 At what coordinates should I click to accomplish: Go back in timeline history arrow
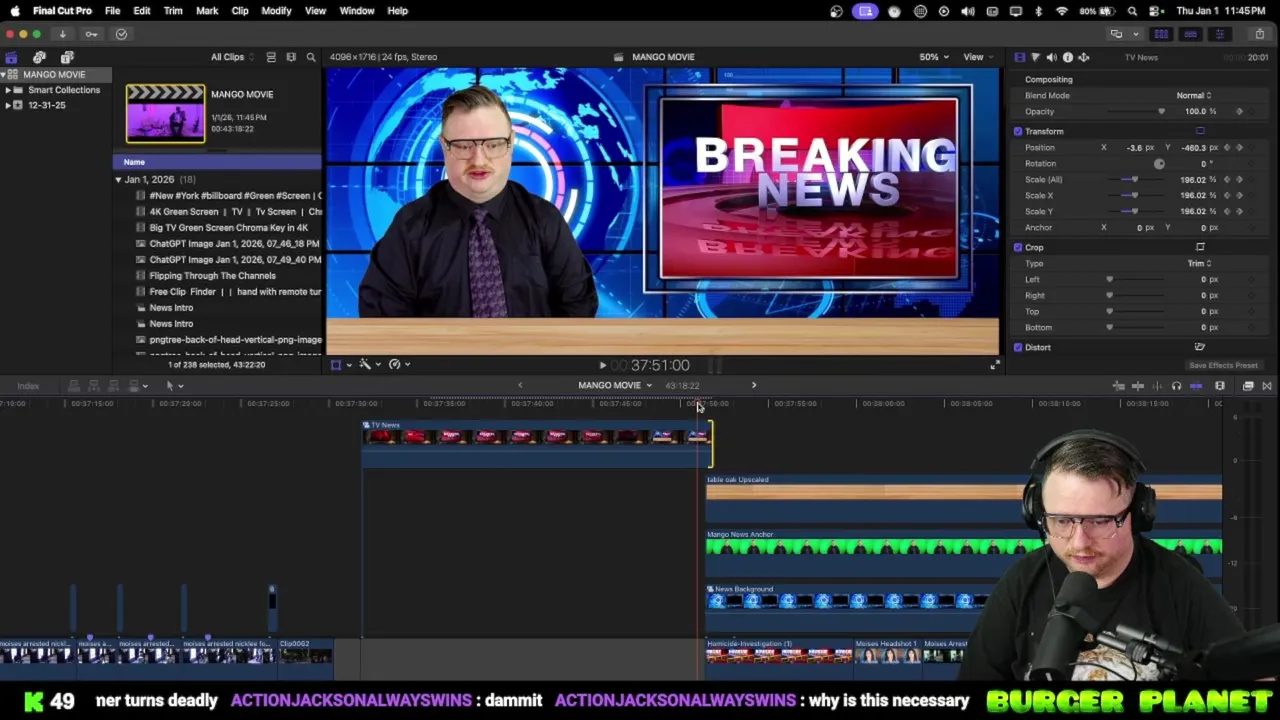click(520, 385)
